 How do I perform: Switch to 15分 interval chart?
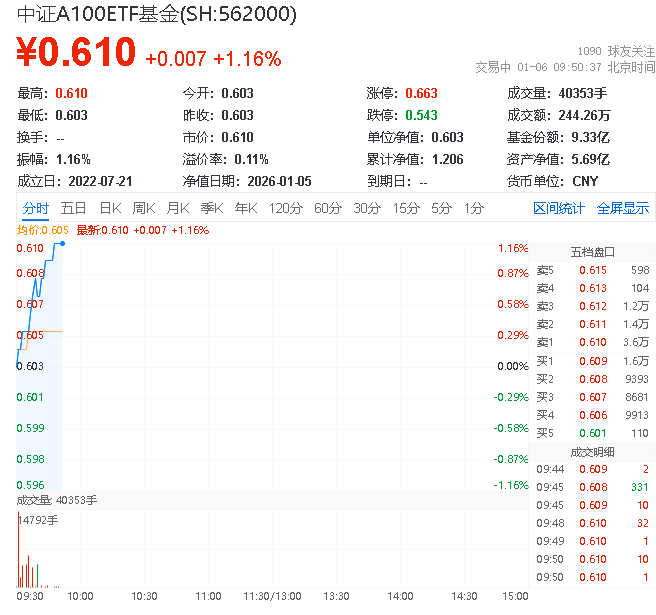(406, 208)
